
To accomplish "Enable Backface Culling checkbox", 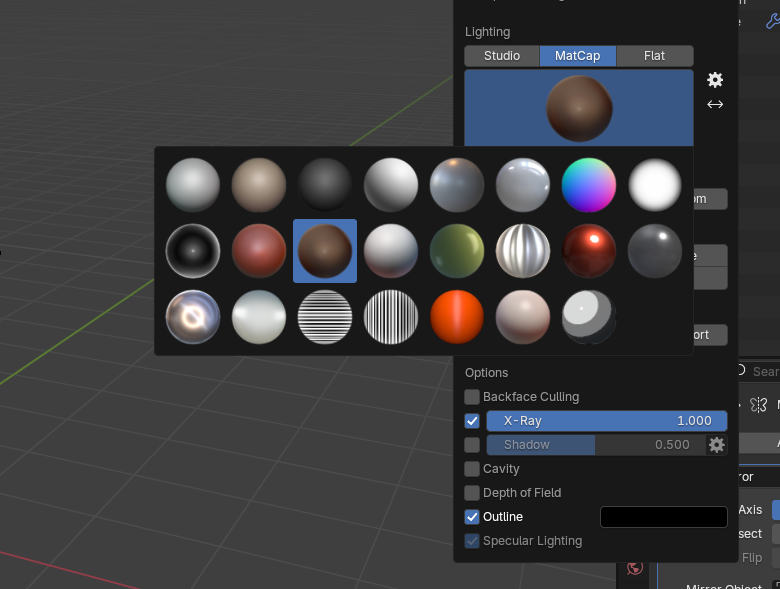I will pyautogui.click(x=472, y=397).
